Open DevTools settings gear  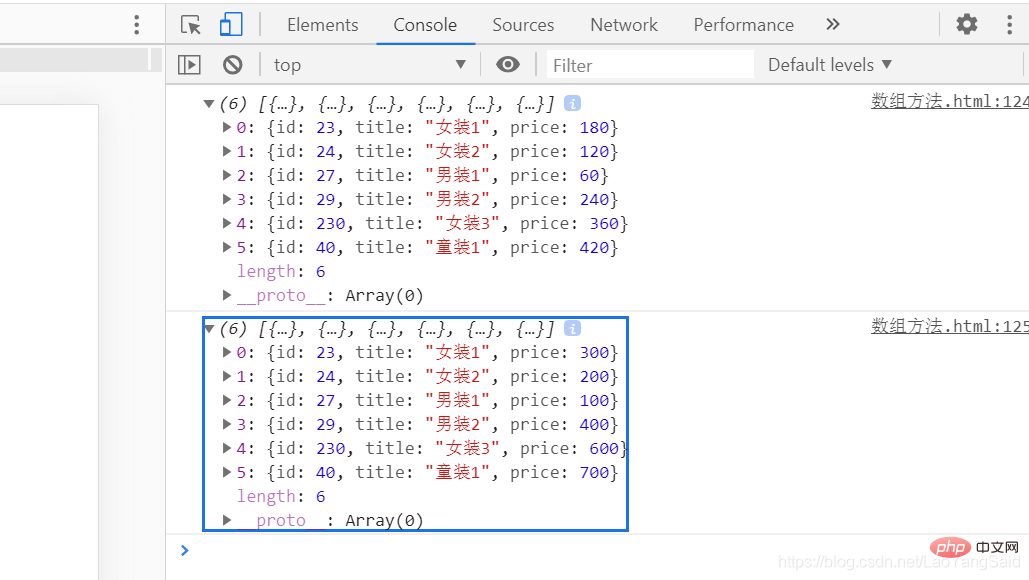(x=967, y=24)
